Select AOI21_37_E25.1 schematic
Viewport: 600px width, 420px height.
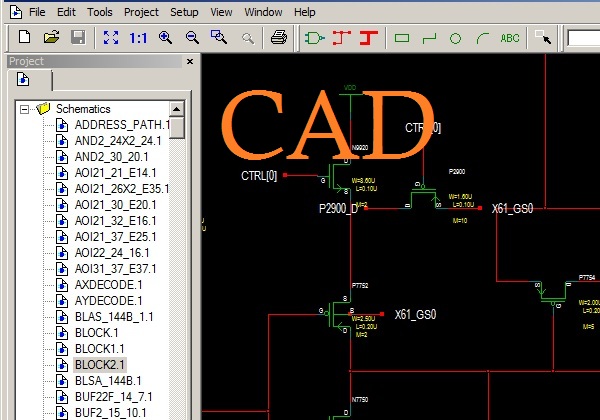click(116, 237)
